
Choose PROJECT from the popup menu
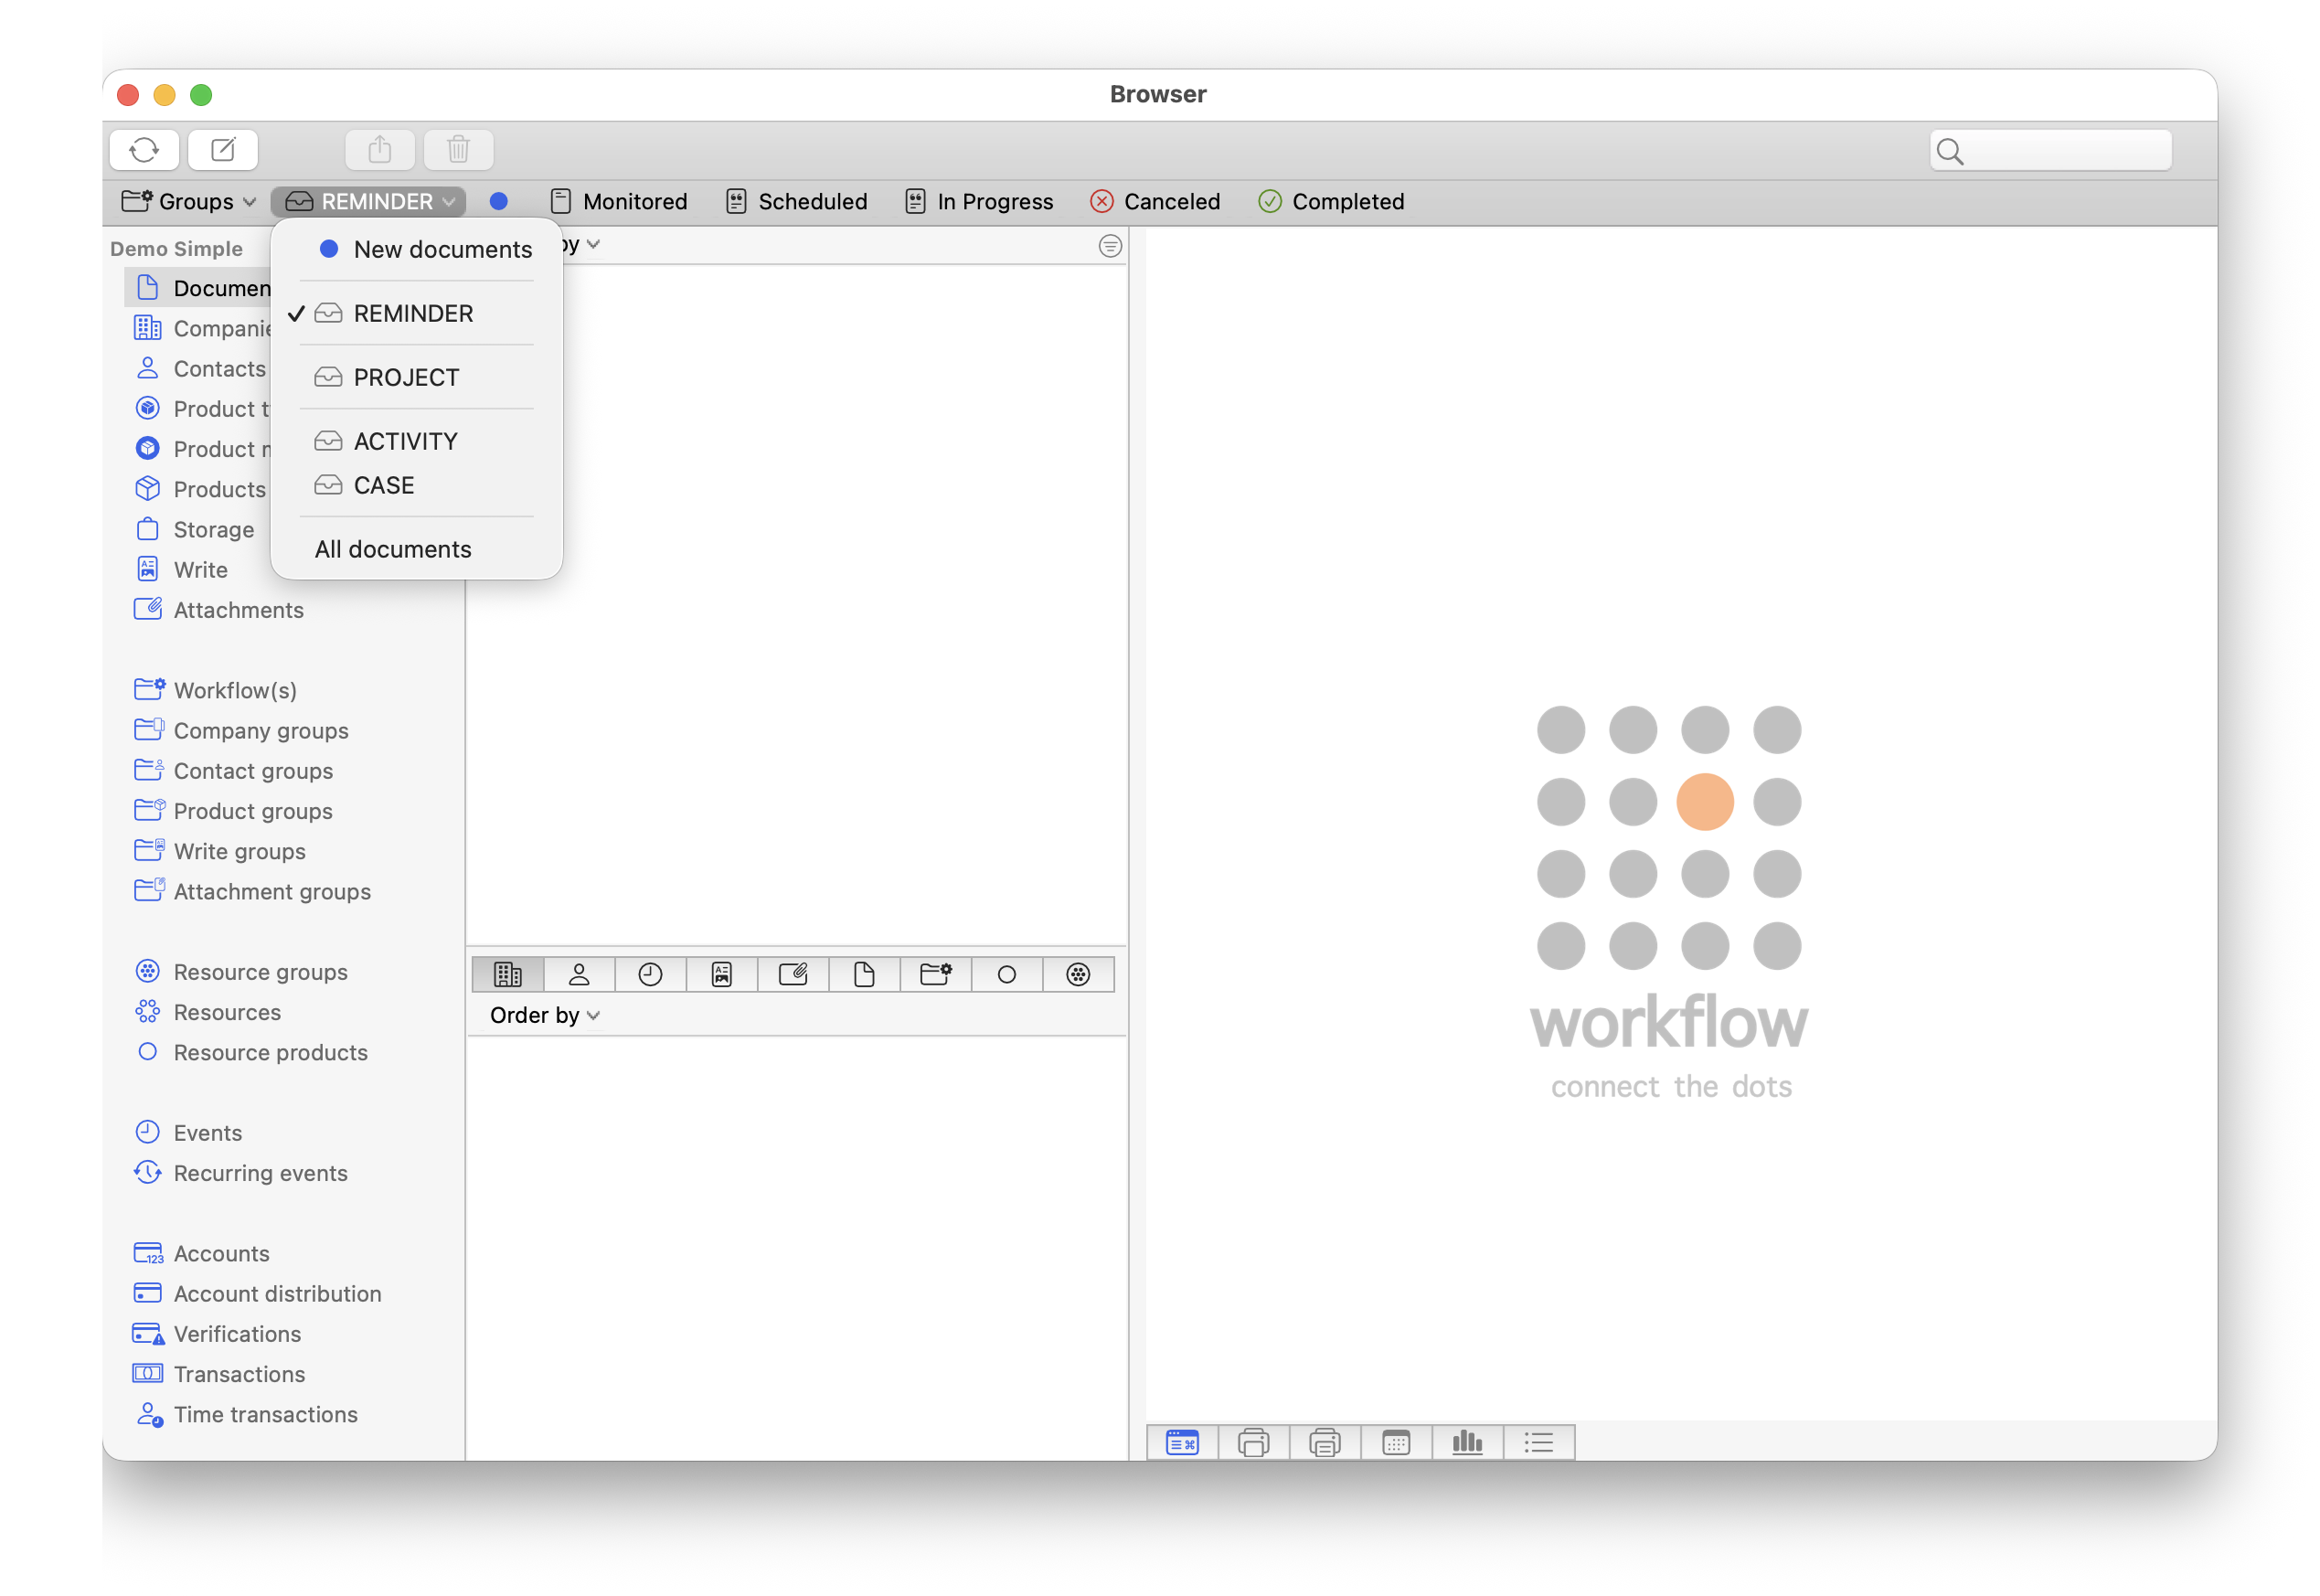[406, 378]
